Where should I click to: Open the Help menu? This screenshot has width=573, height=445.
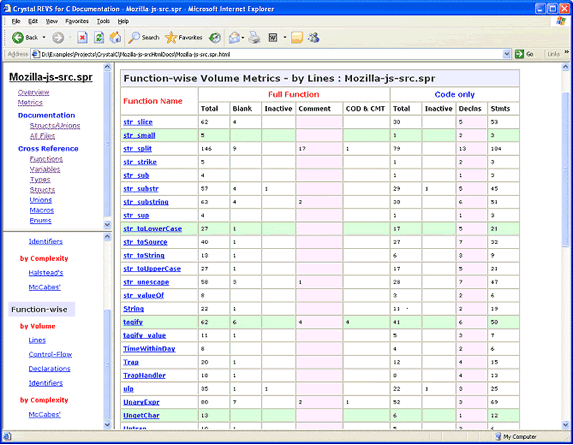123,21
